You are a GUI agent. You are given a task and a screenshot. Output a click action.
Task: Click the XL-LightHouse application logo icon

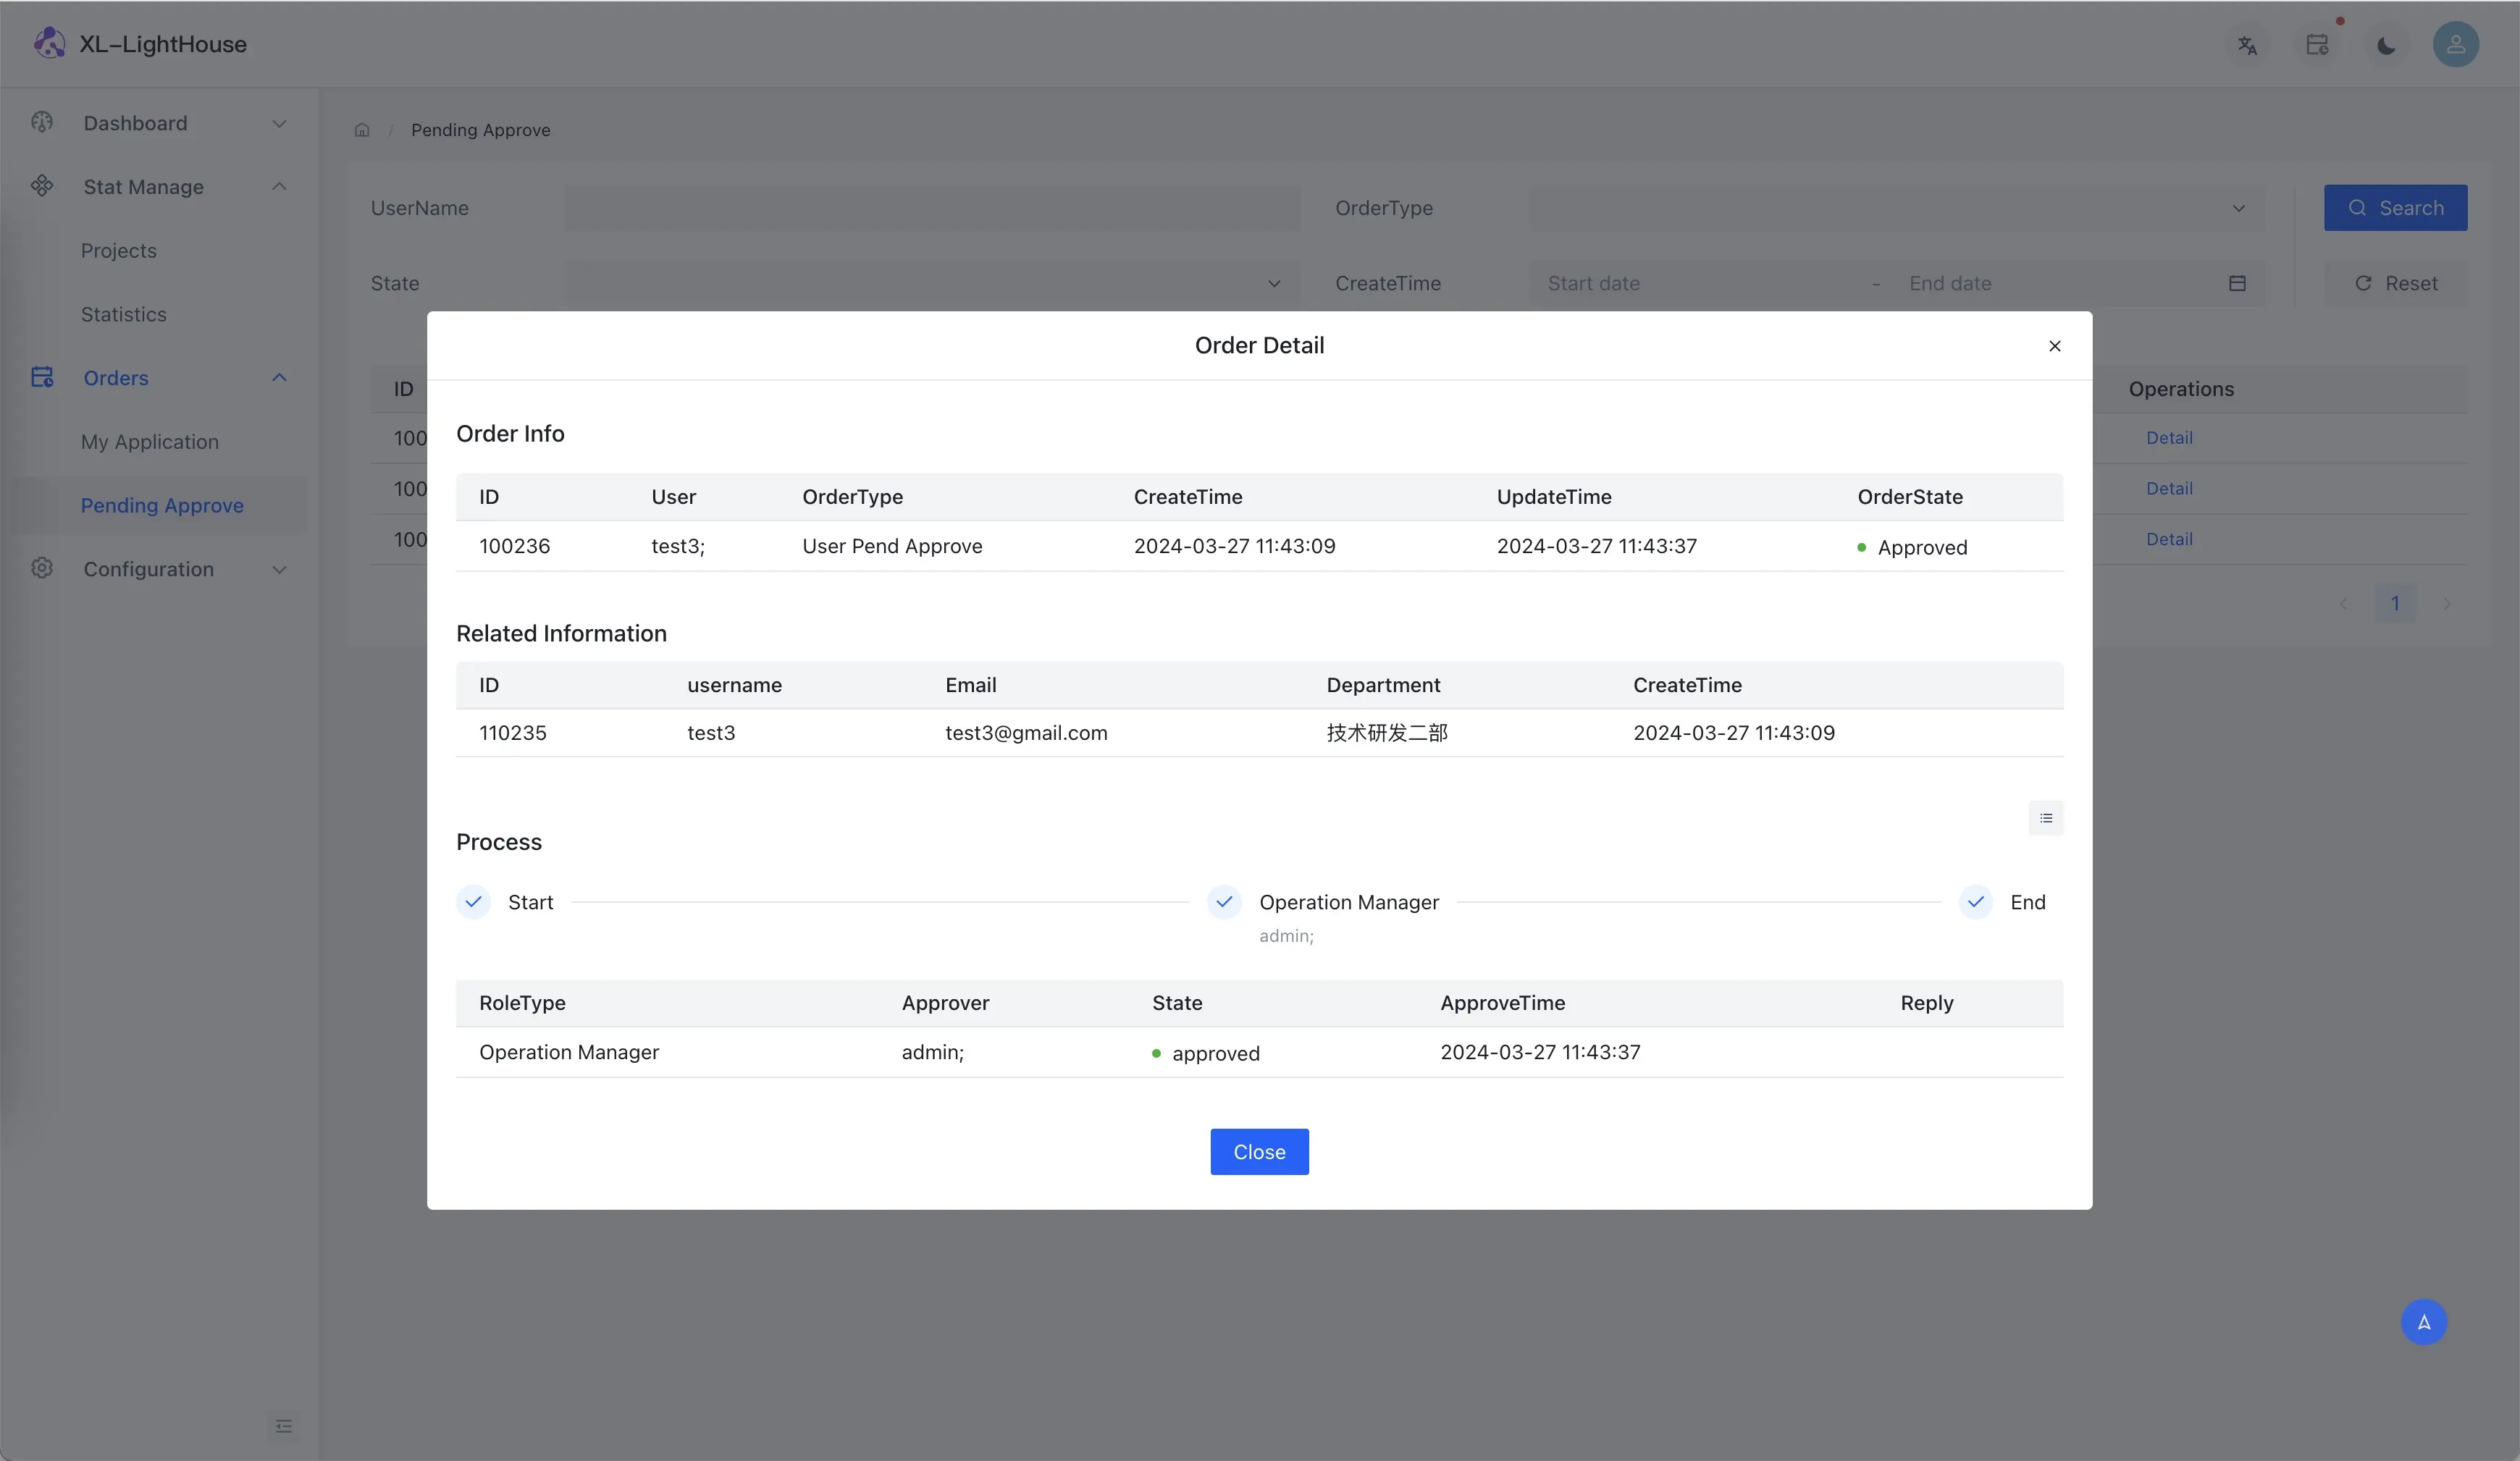click(49, 43)
